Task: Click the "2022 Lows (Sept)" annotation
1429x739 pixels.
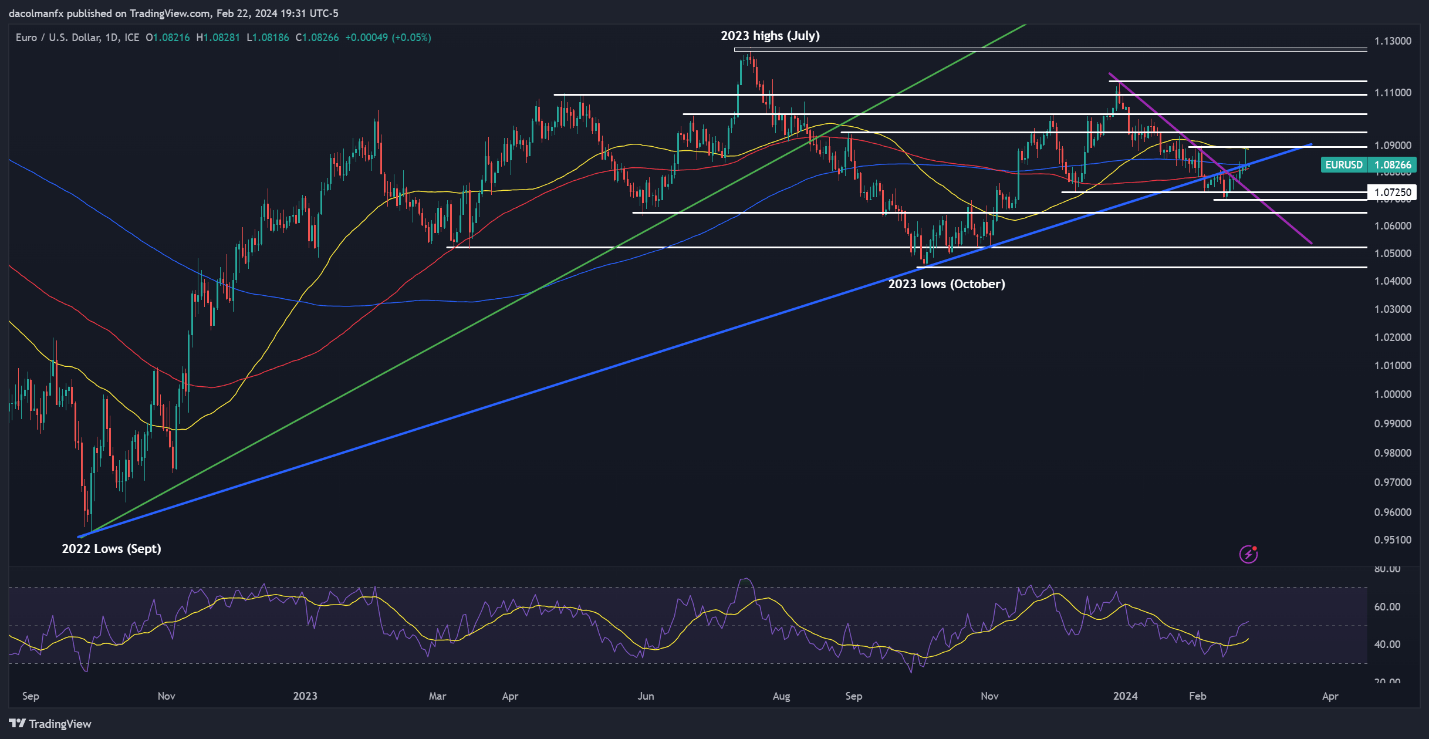Action: 111,549
